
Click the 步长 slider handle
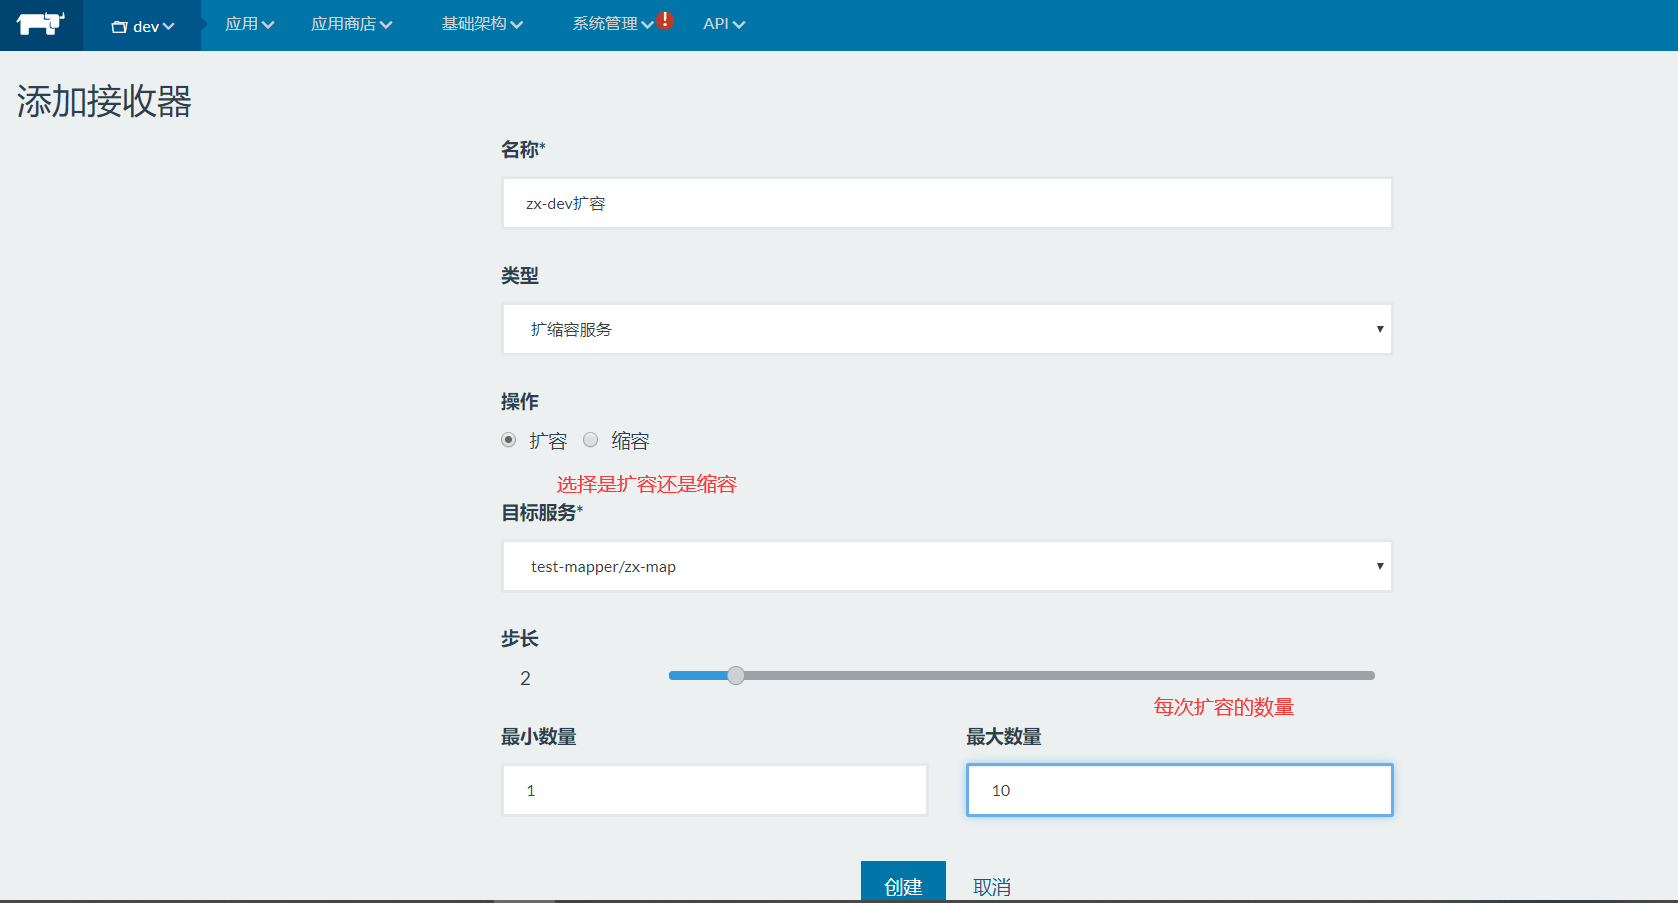736,675
